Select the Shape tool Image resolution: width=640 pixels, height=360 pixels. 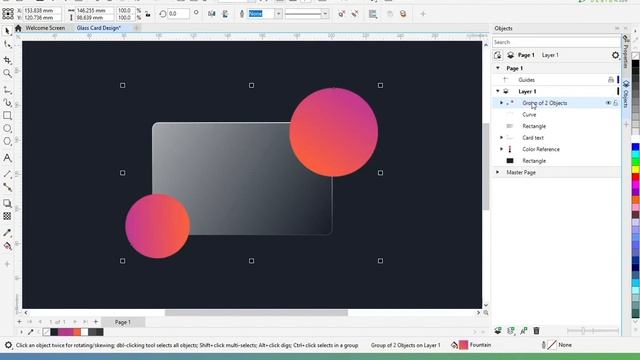pos(7,44)
